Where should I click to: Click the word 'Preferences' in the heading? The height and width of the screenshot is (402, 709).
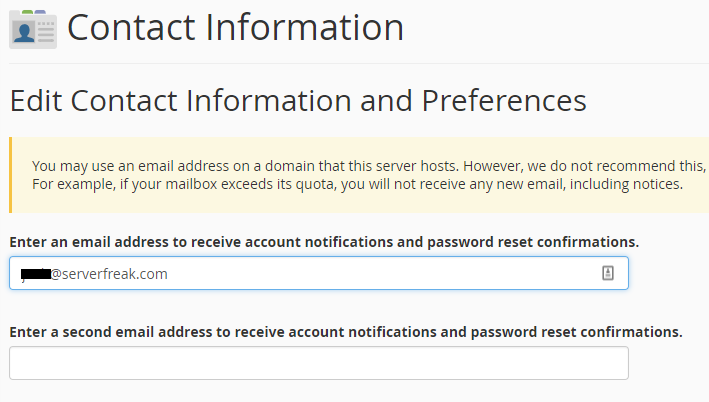pos(504,100)
